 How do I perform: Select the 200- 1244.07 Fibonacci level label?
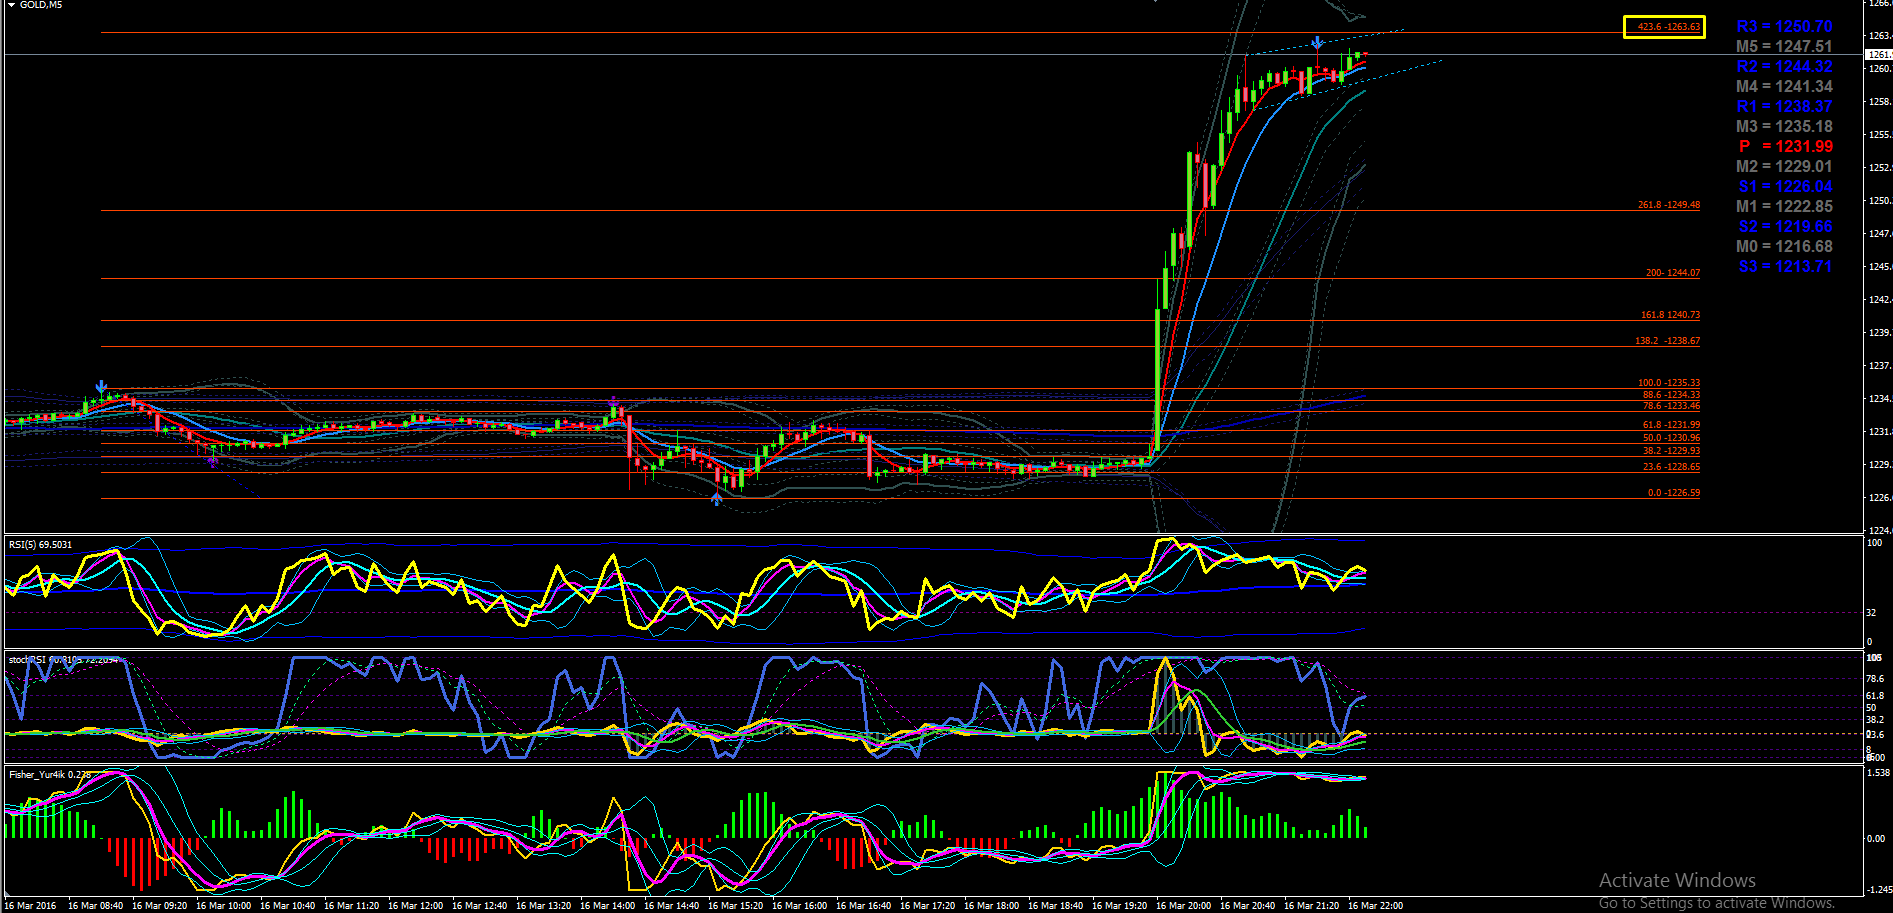pyautogui.click(x=1672, y=273)
